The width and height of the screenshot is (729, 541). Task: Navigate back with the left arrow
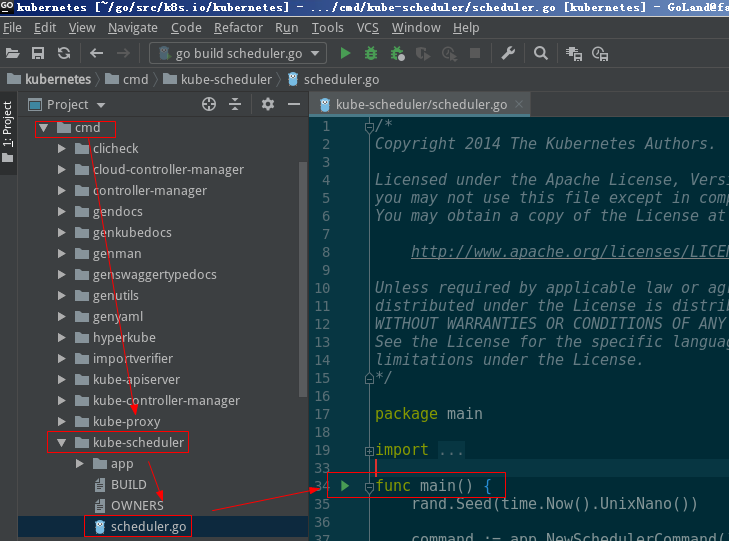[x=96, y=53]
